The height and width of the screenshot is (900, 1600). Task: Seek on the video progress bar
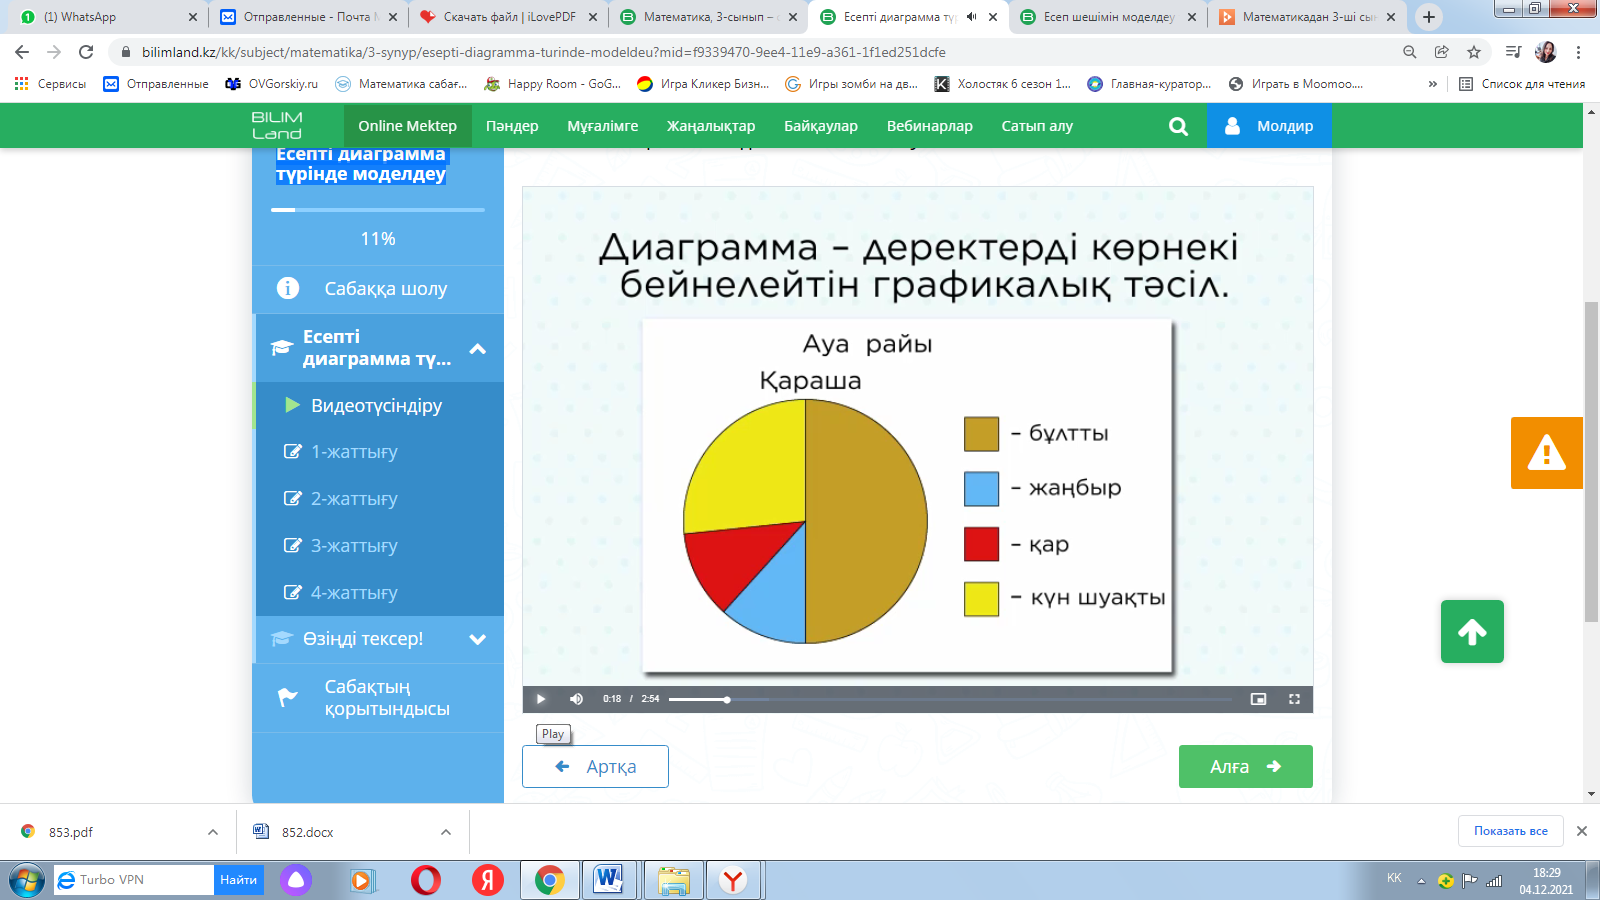pyautogui.click(x=950, y=699)
